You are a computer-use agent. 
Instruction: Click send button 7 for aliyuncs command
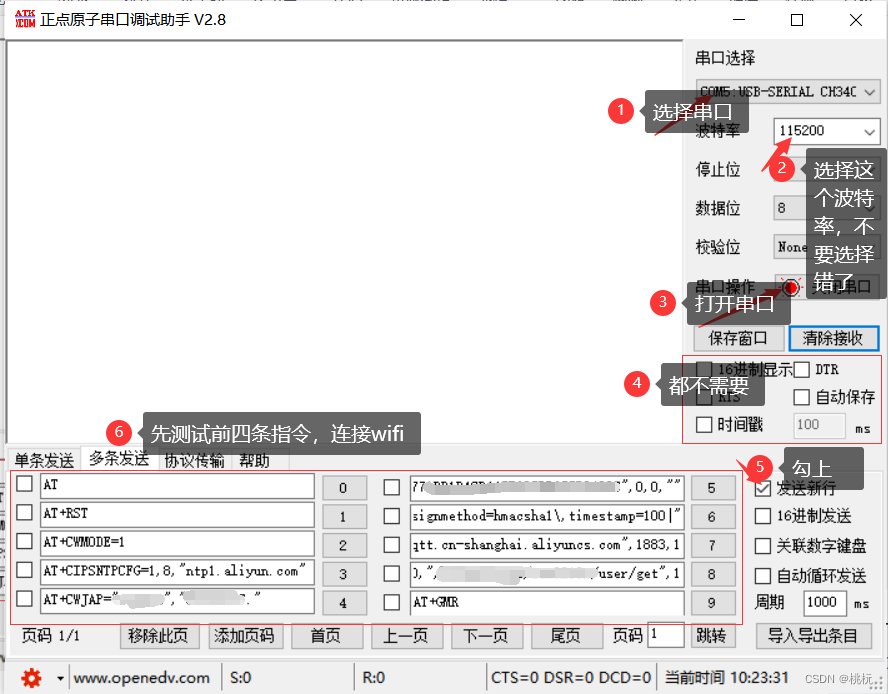point(713,546)
